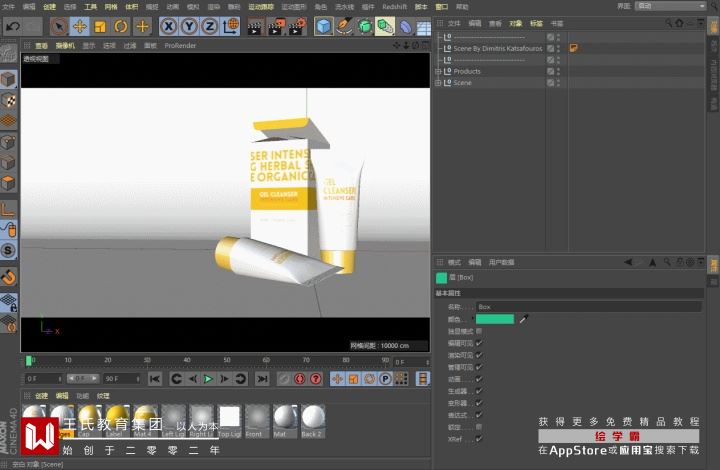Select the Cap material thumbnail
The image size is (720, 470).
[90, 421]
